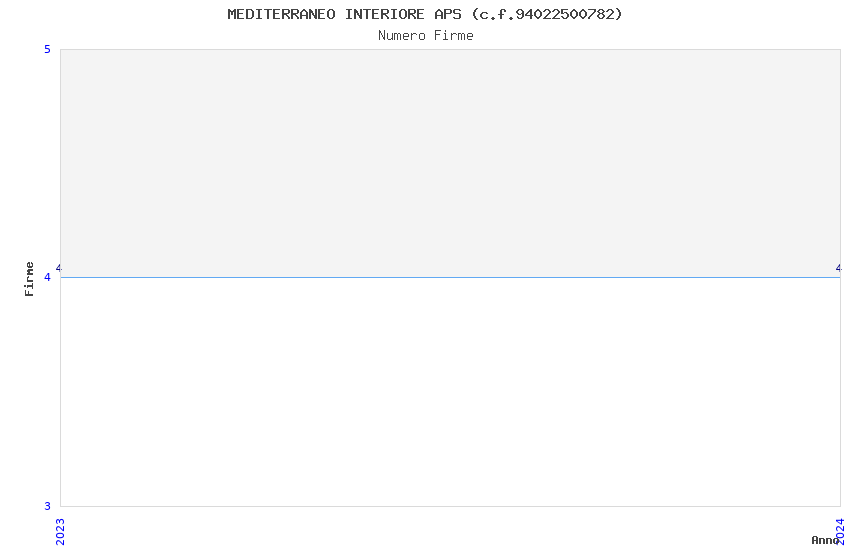Select the 2023 x-axis label
The height and width of the screenshot is (550, 850).
click(x=60, y=532)
